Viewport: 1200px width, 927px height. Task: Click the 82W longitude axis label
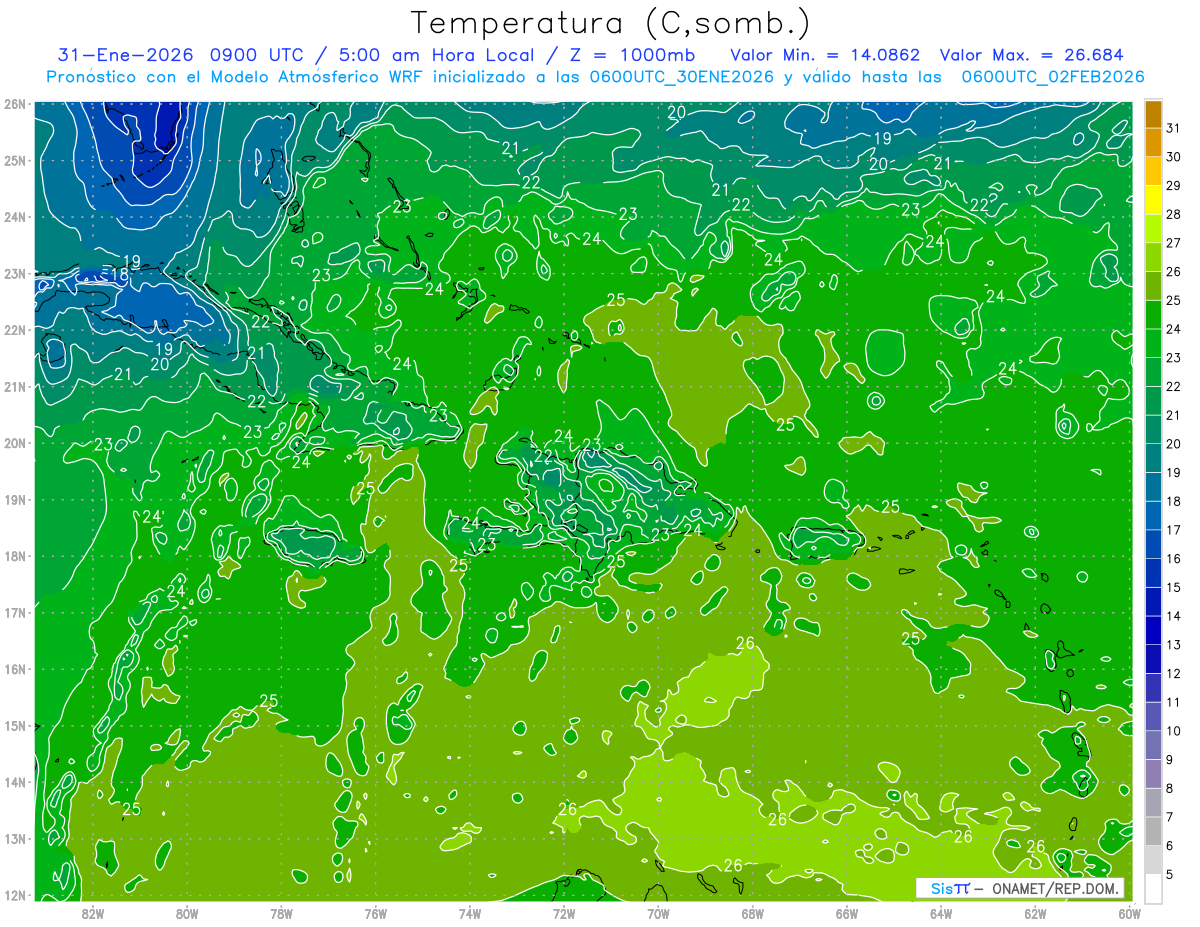pos(93,914)
